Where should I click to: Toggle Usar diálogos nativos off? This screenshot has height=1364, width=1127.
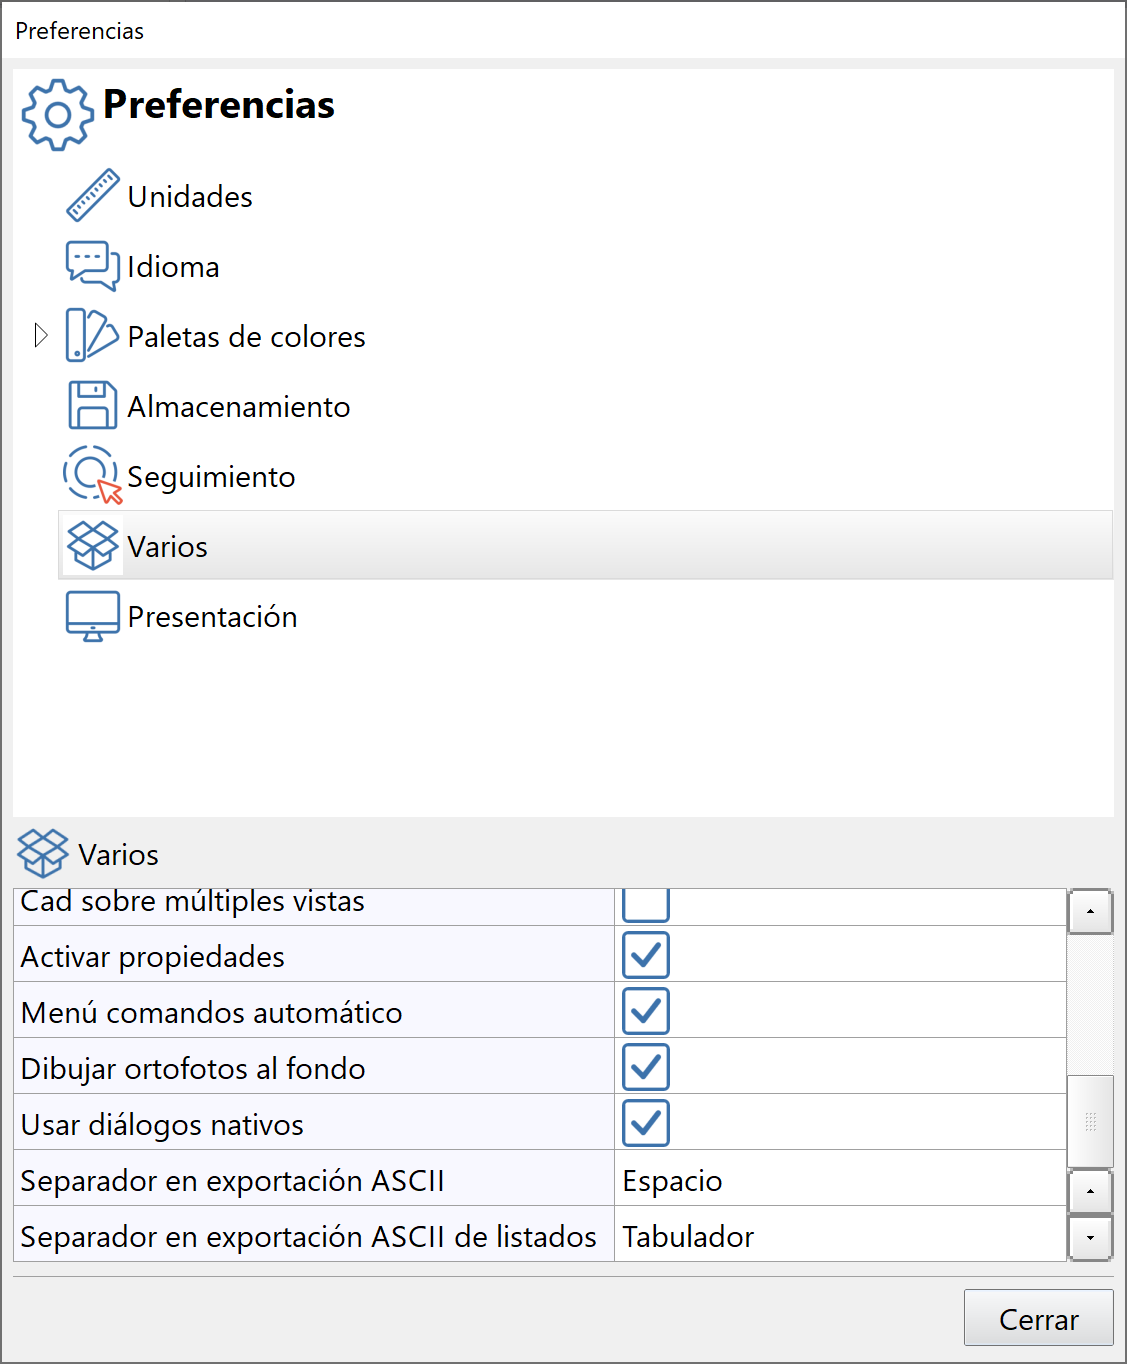coord(645,1123)
